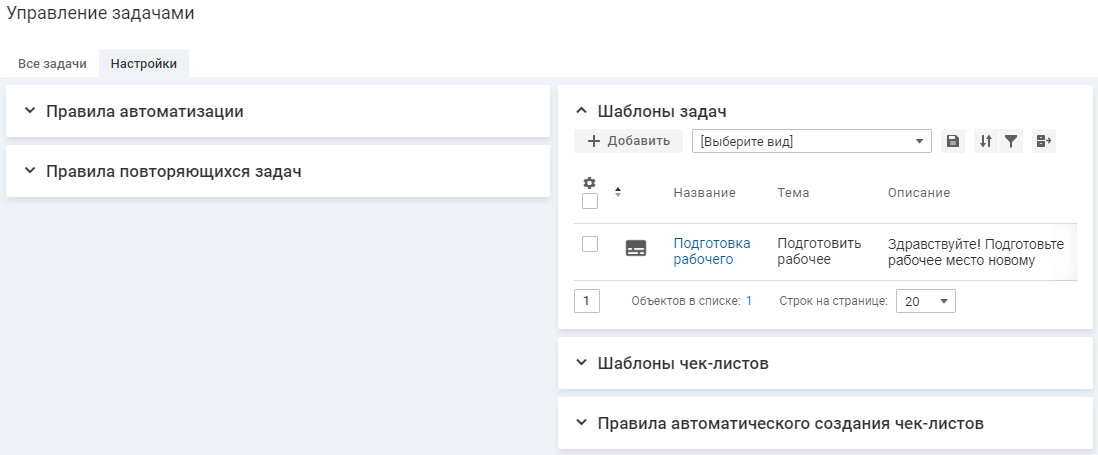Image resolution: width=1098 pixels, height=455 pixels.
Task: Open the rows per page dropdown showing 20
Action: 925,301
